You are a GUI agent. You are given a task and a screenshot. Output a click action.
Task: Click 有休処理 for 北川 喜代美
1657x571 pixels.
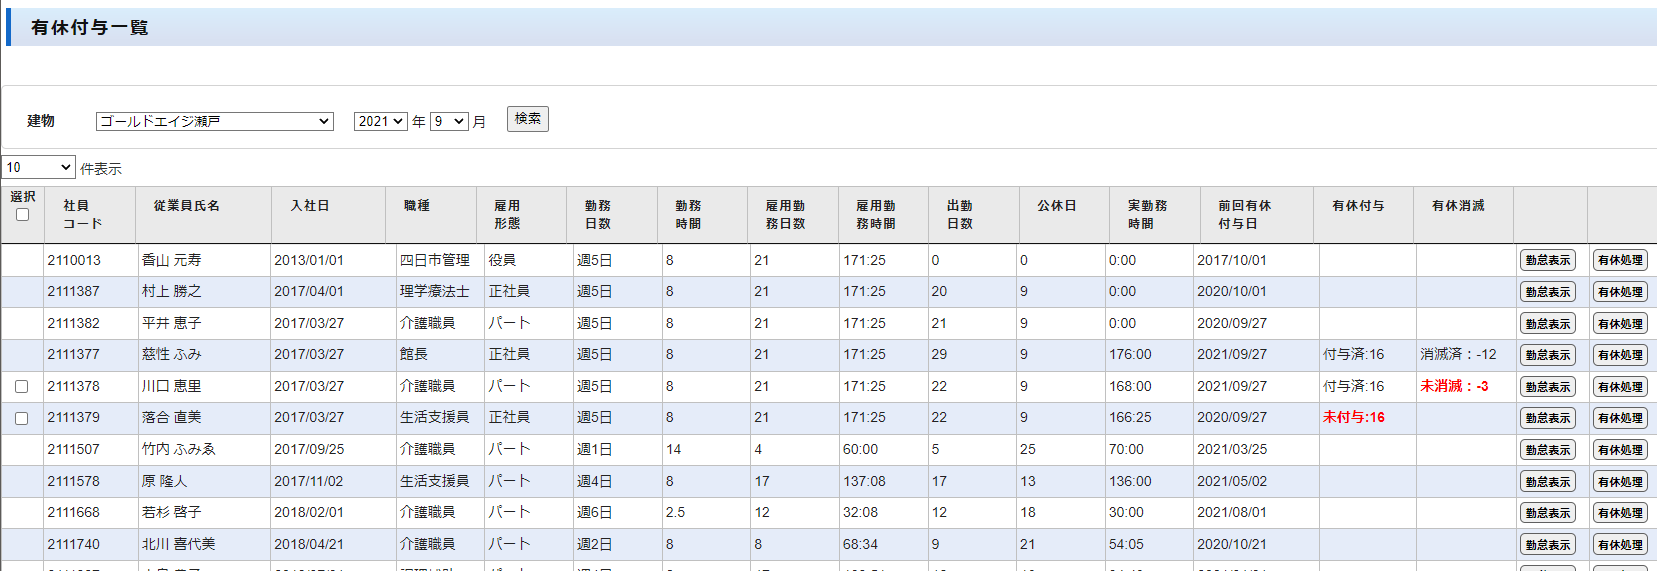pos(1619,545)
